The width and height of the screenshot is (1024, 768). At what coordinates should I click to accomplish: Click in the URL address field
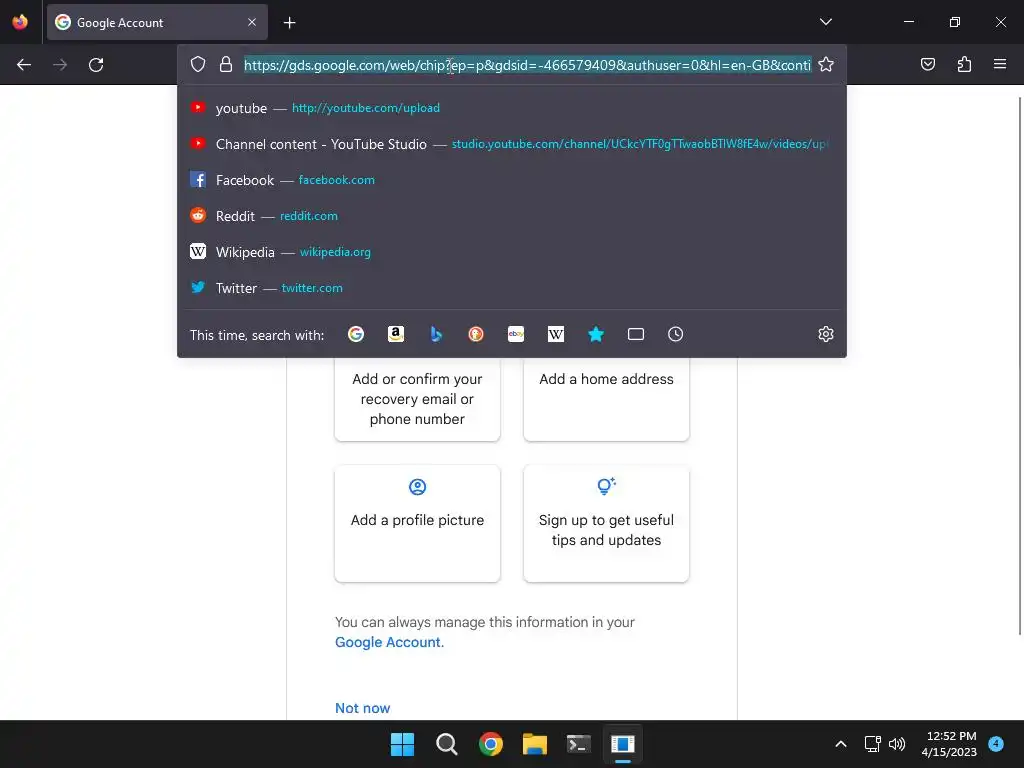pos(528,65)
